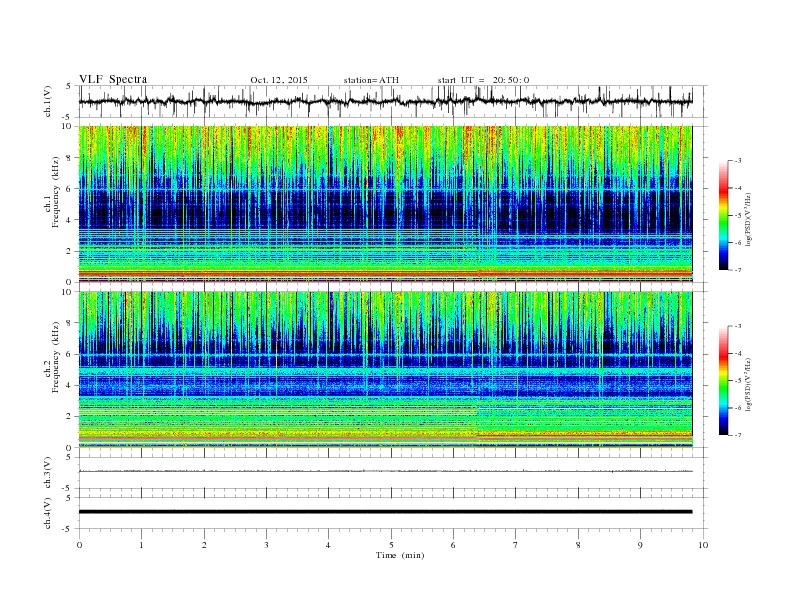Click tick label '7' on the Time axis

point(516,545)
